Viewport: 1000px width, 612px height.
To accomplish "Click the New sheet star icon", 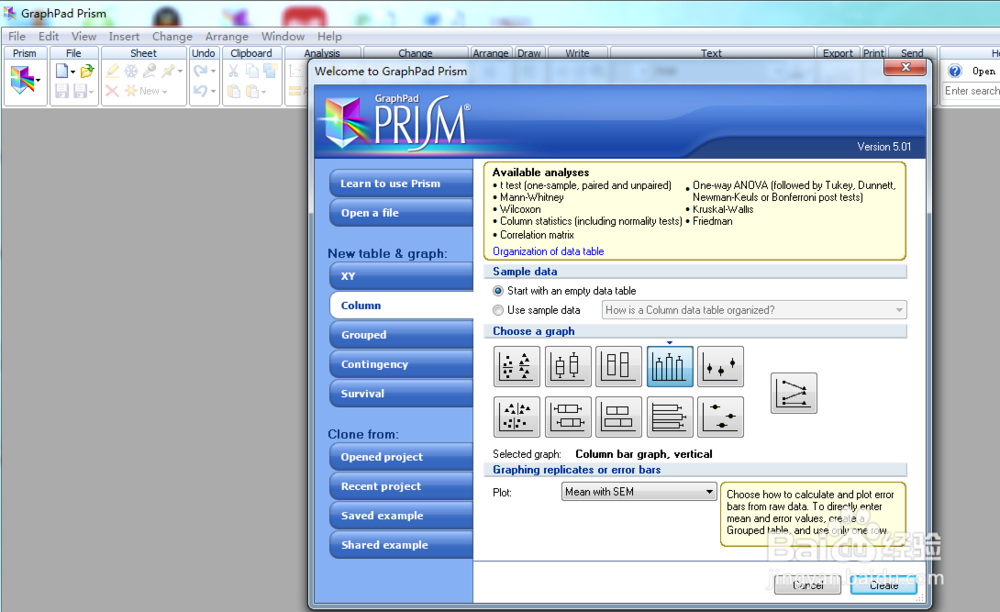I will [131, 91].
